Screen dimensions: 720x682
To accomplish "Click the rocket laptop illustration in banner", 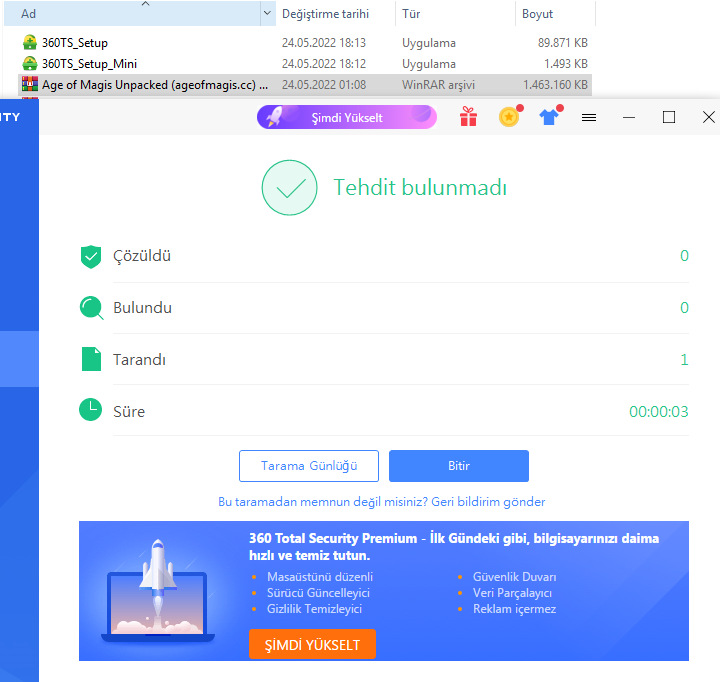I will click(x=158, y=591).
